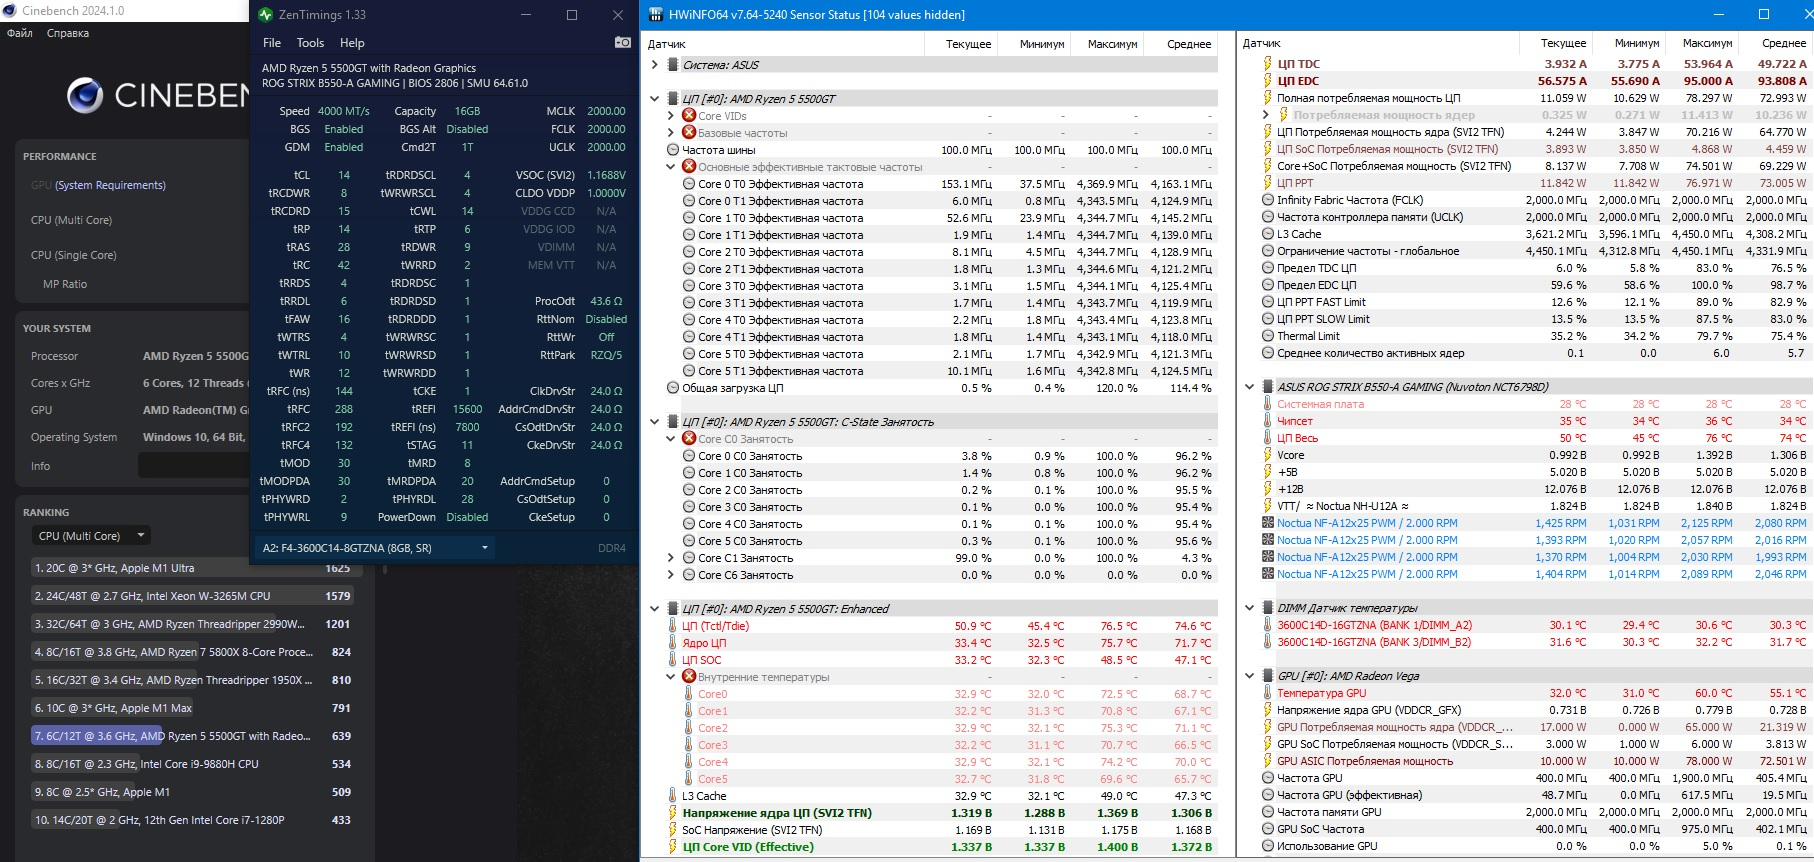Select the Intel Xeon W-3265M ranking entry
This screenshot has height=862, width=1814.
click(193, 596)
